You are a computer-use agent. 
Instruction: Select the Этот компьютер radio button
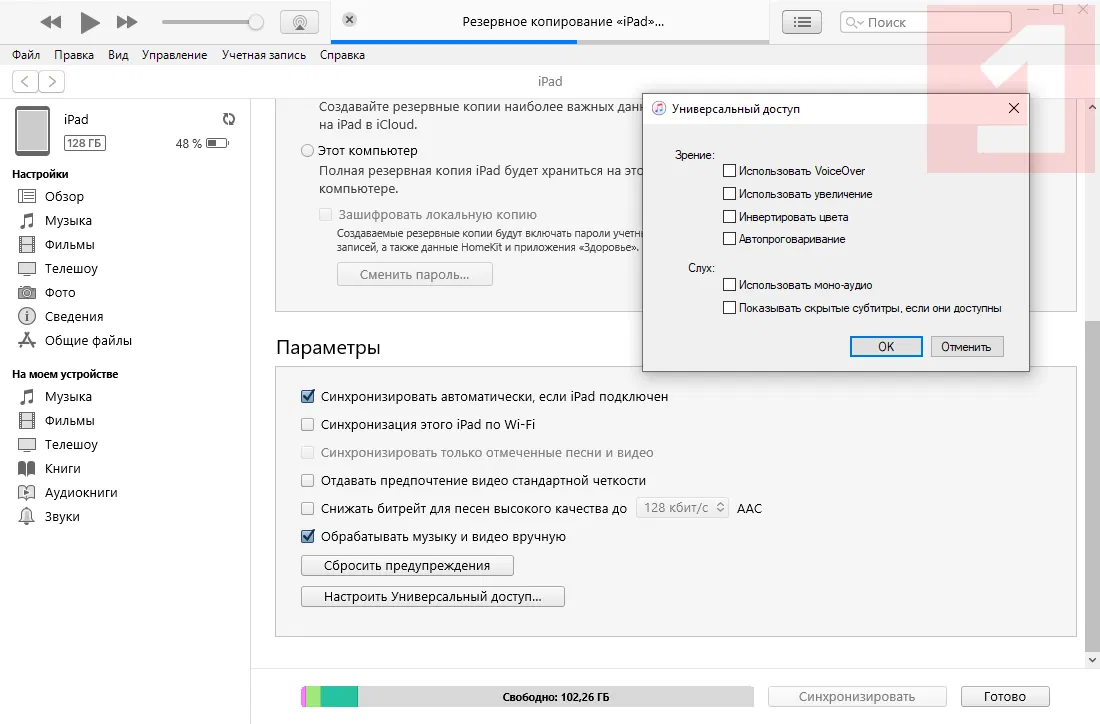[307, 151]
